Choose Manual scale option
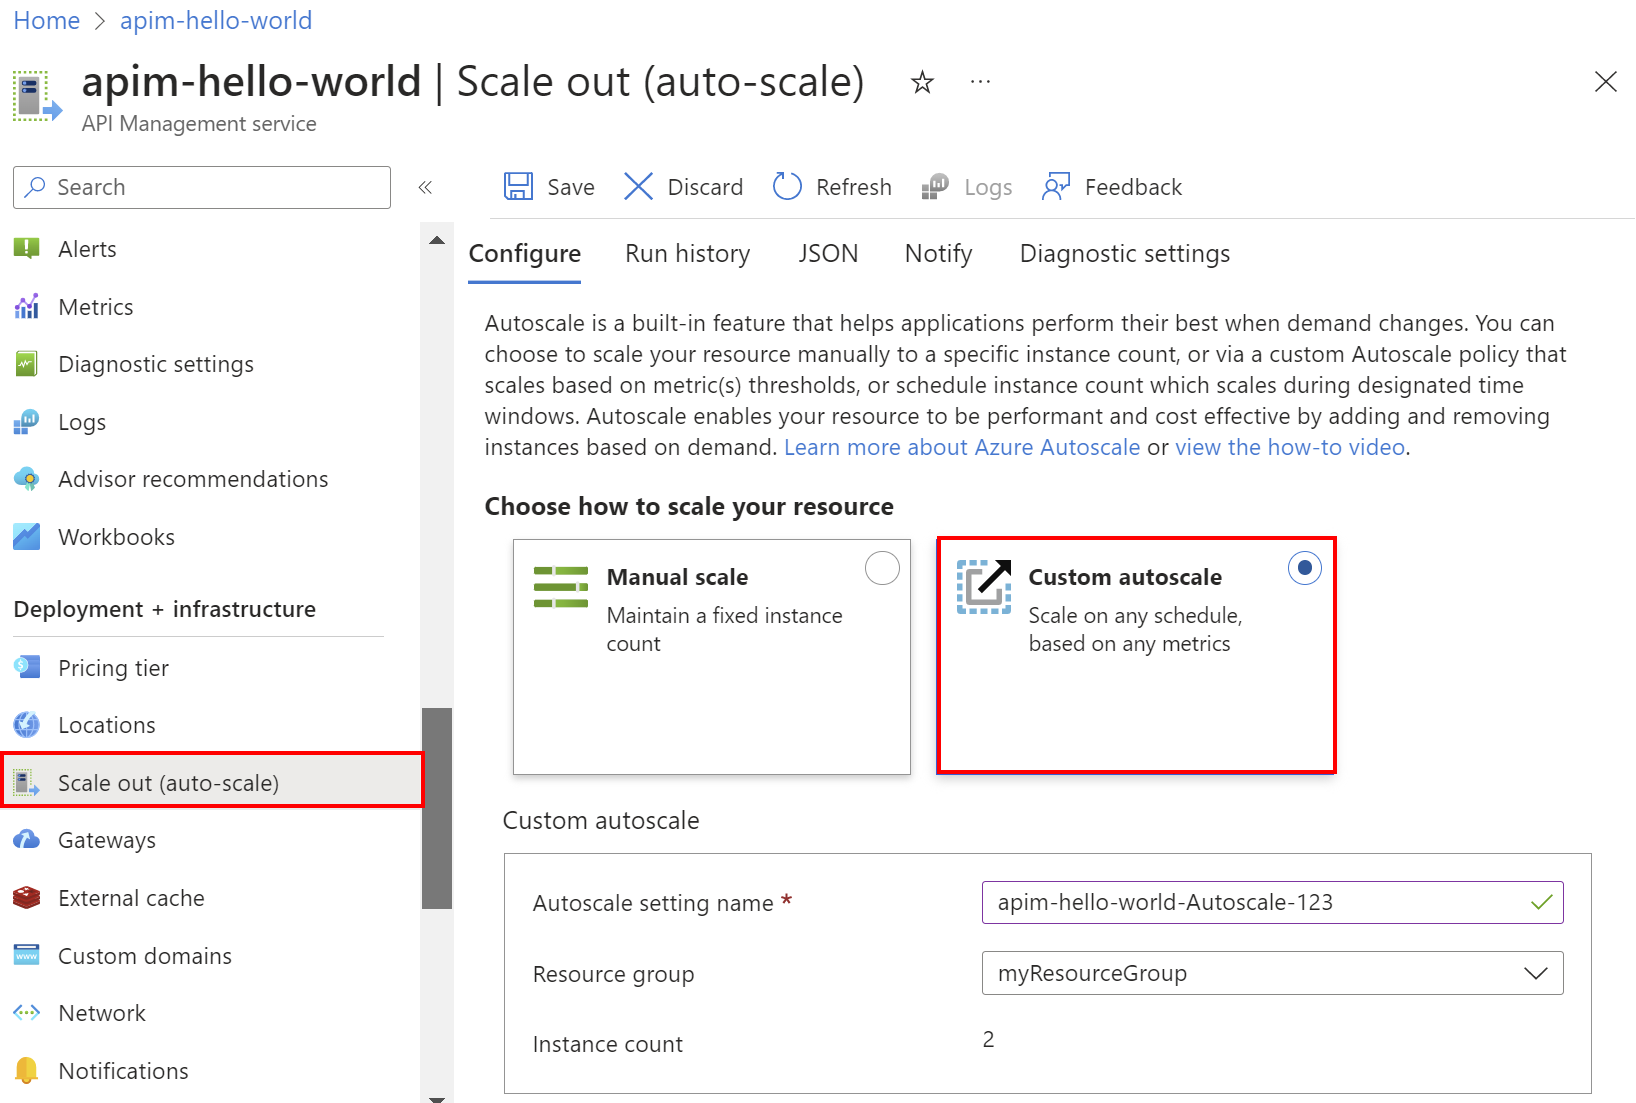1636x1103 pixels. pos(881,567)
